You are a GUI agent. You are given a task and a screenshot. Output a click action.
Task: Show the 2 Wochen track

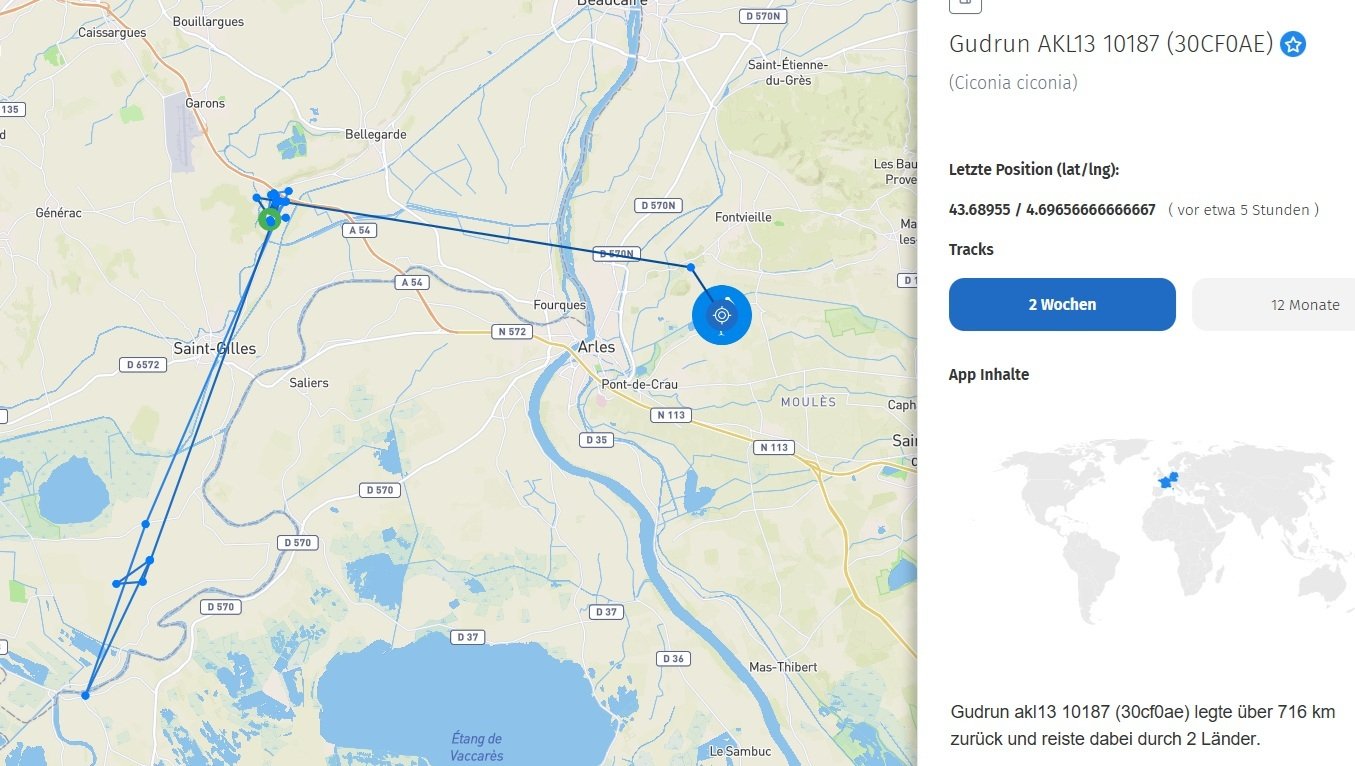point(1062,304)
